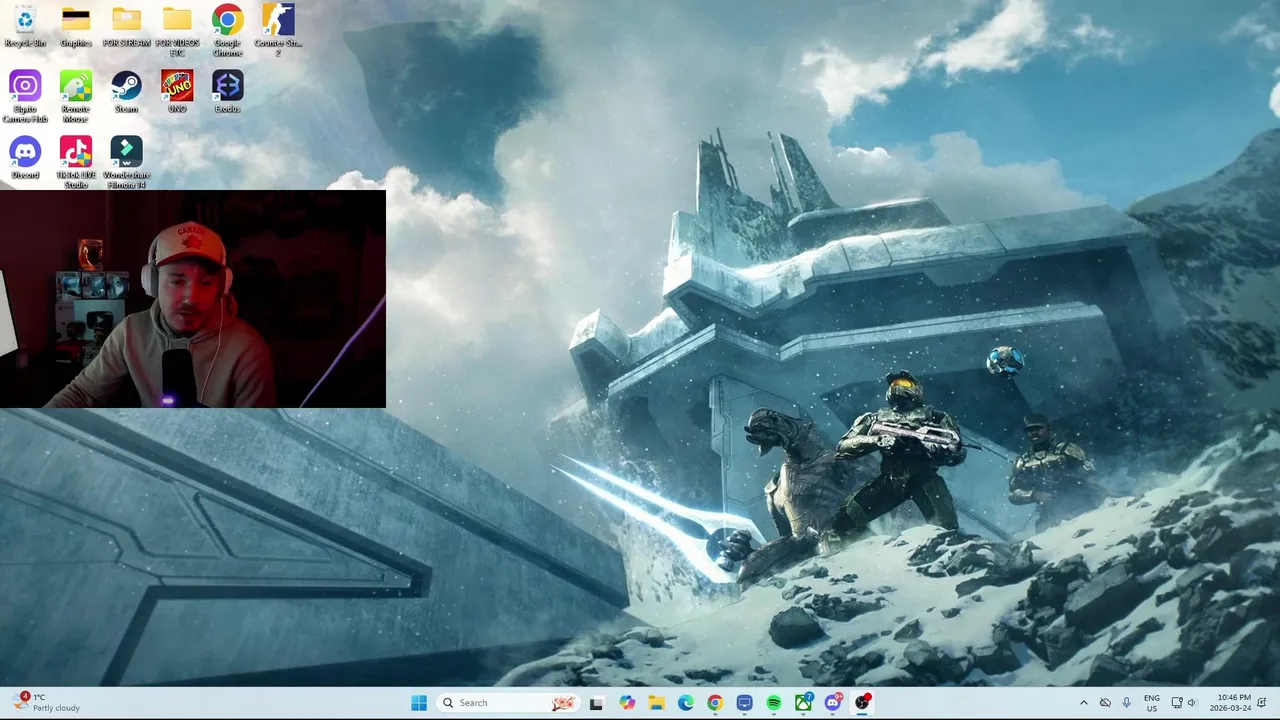This screenshot has width=1280, height=720.
Task: Open Spotify from the taskbar
Action: [x=774, y=703]
